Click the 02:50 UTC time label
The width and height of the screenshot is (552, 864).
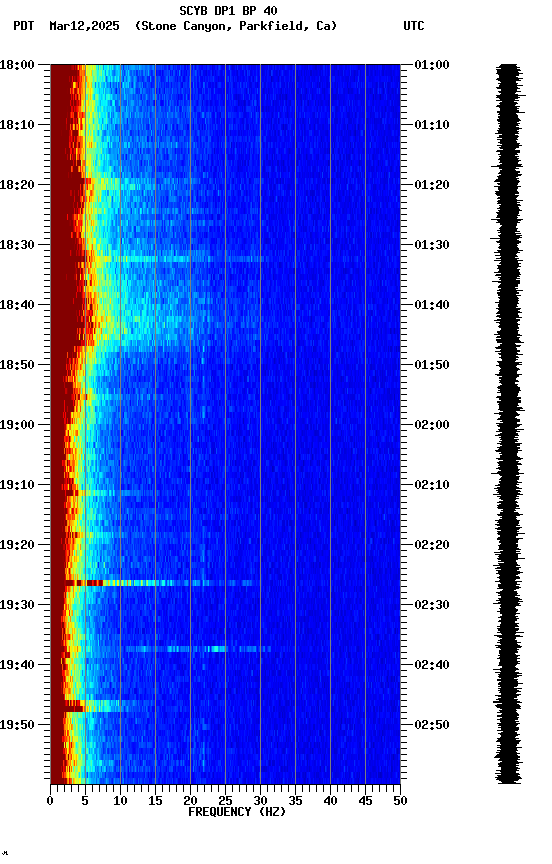432,725
